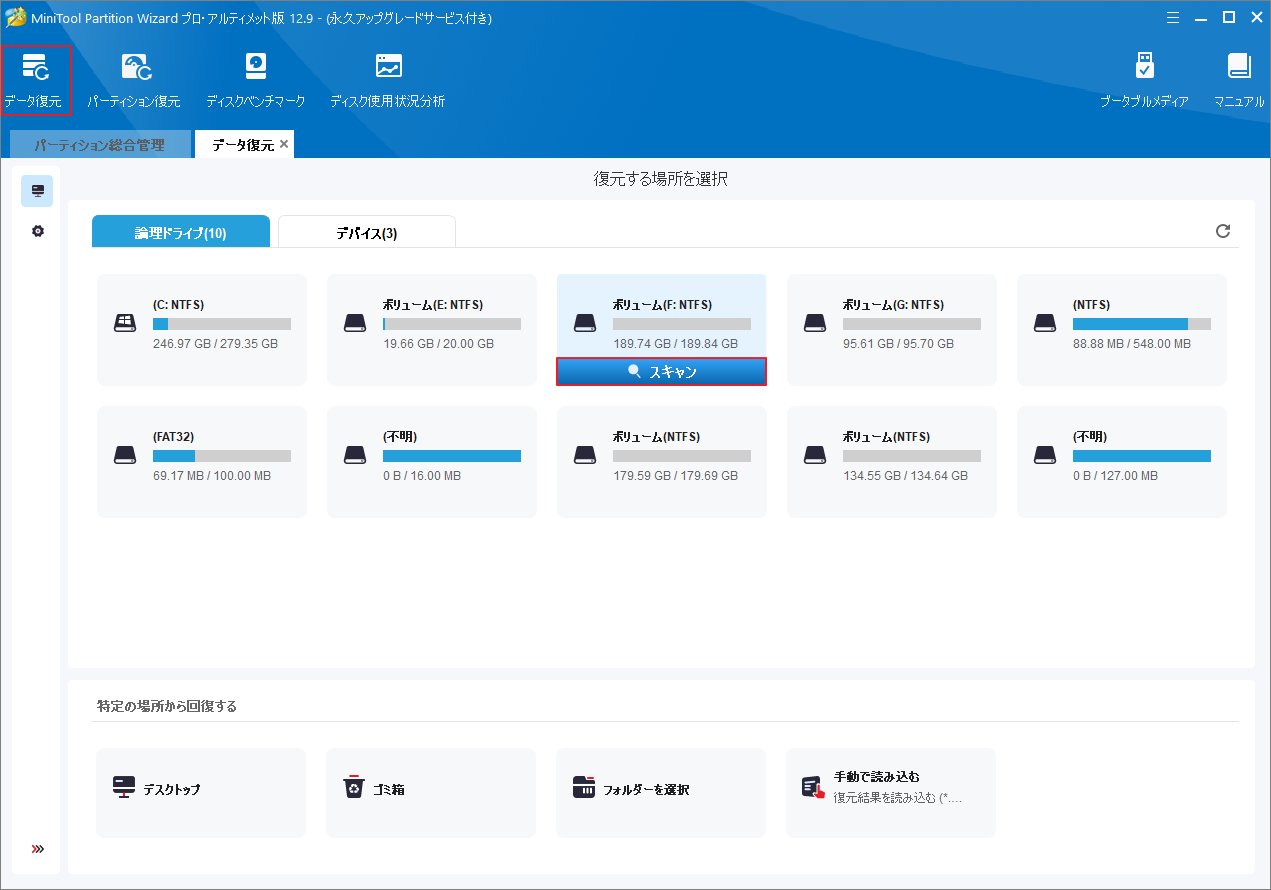This screenshot has width=1271, height=890.
Task: Select the (FAT32) partition card
Action: tap(202, 462)
